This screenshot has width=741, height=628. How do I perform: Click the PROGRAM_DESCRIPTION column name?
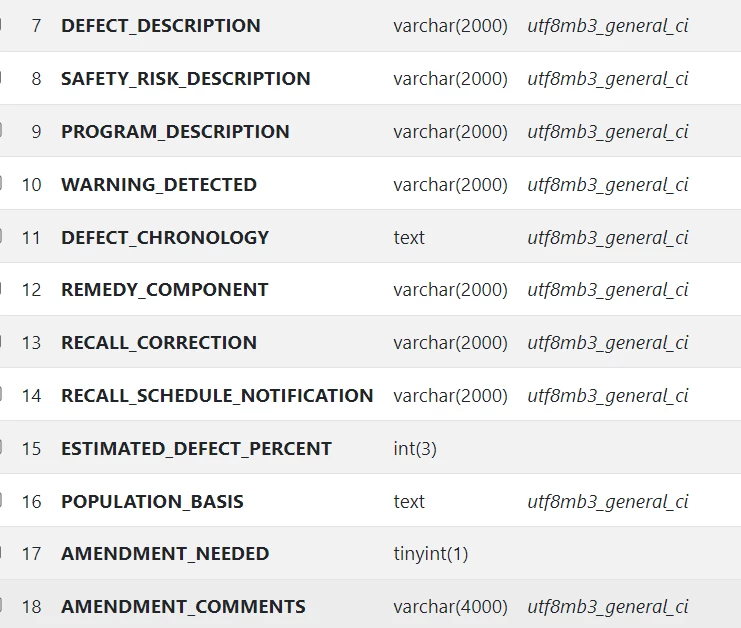(x=175, y=131)
